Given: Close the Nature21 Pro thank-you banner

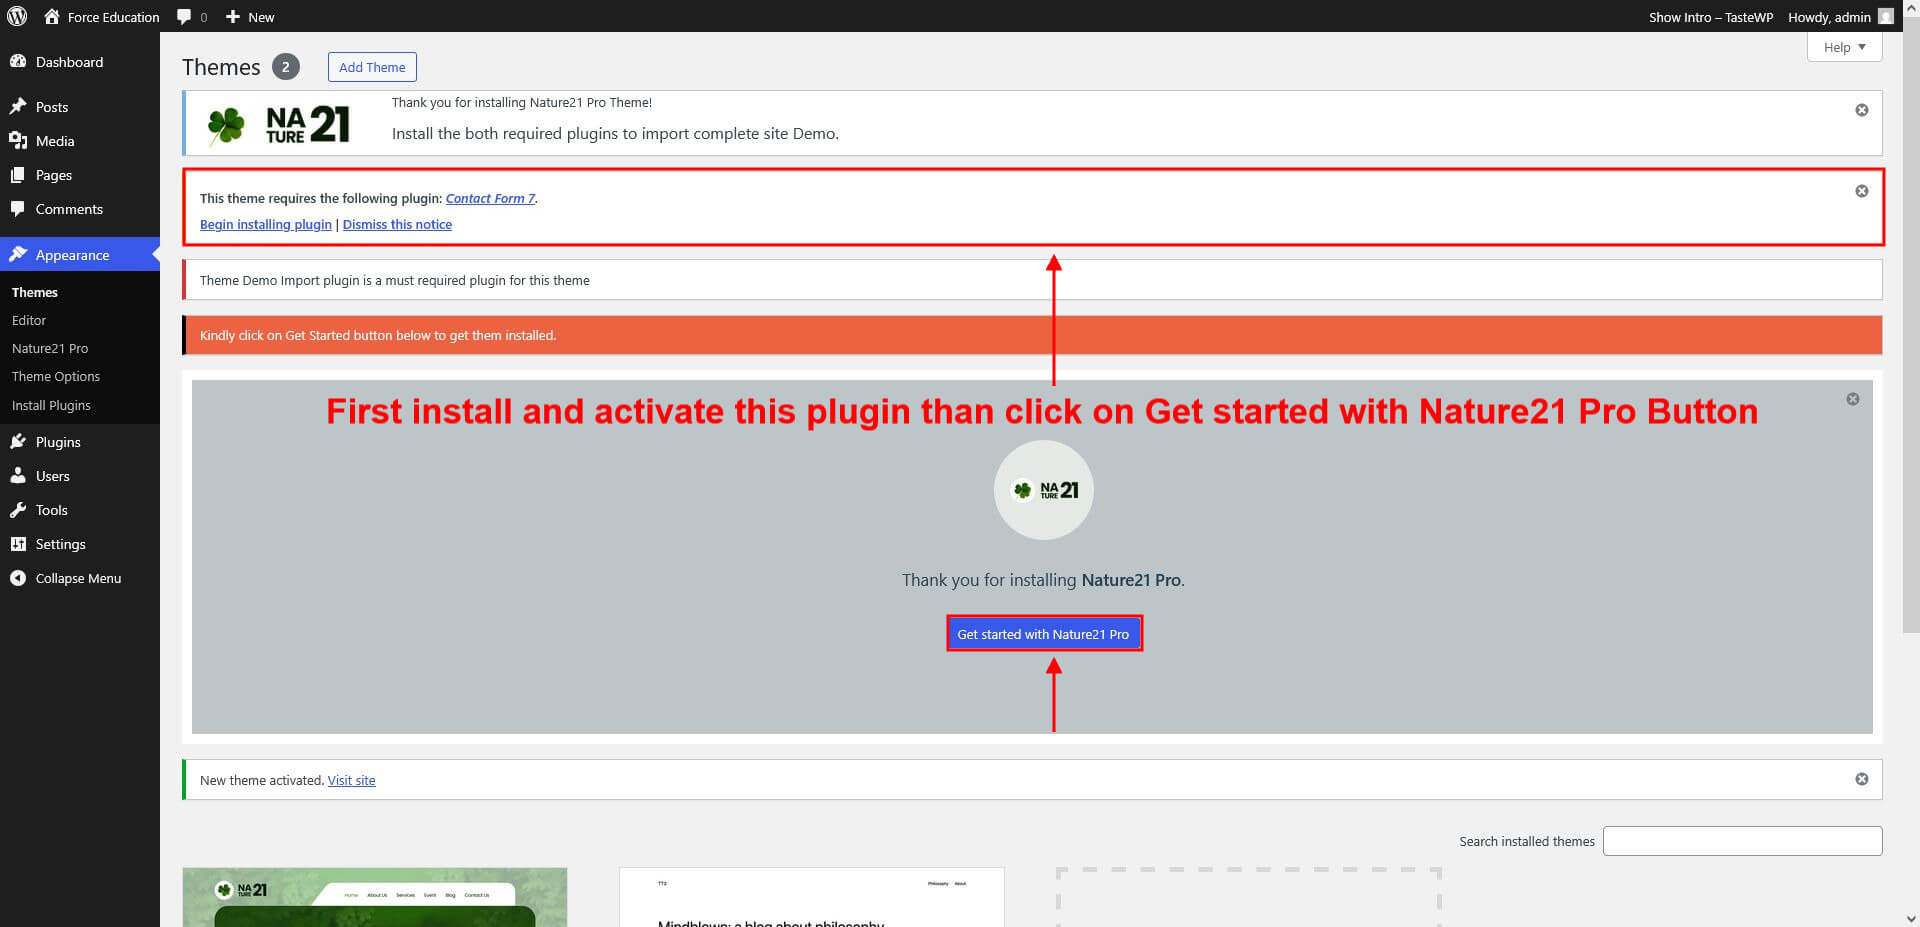Looking at the screenshot, I should 1861,110.
